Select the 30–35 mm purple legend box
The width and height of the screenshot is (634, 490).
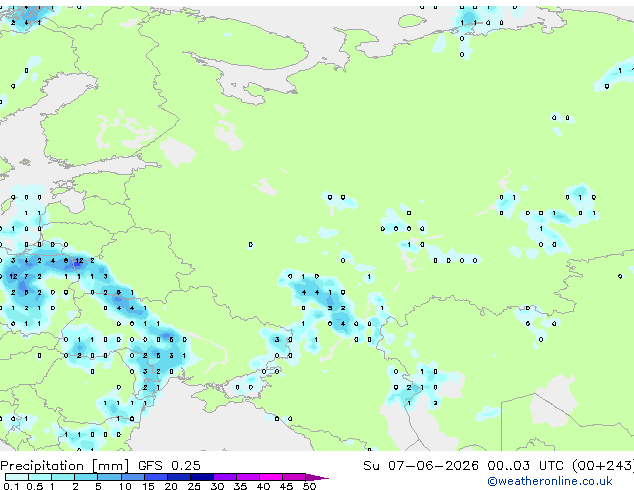225,477
